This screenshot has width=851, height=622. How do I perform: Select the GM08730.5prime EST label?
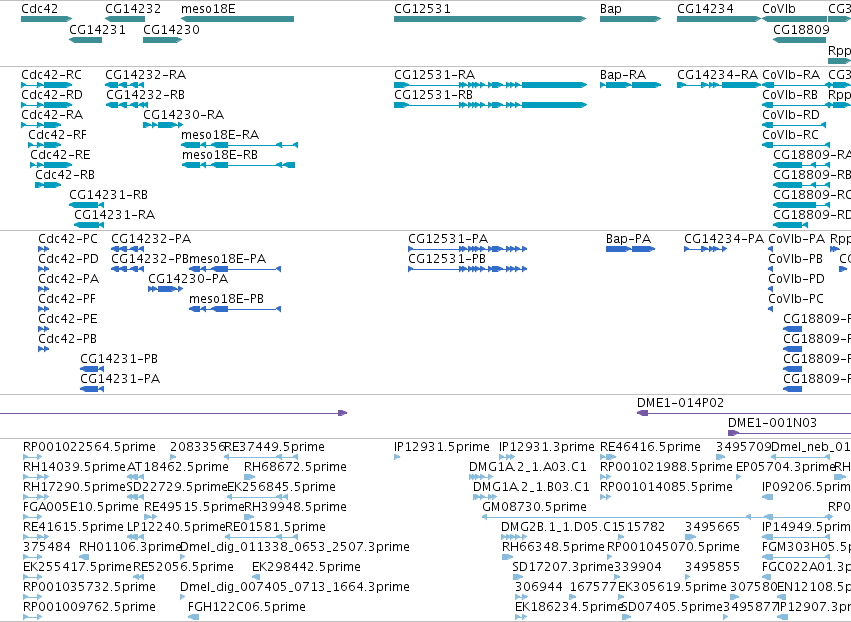click(534, 507)
